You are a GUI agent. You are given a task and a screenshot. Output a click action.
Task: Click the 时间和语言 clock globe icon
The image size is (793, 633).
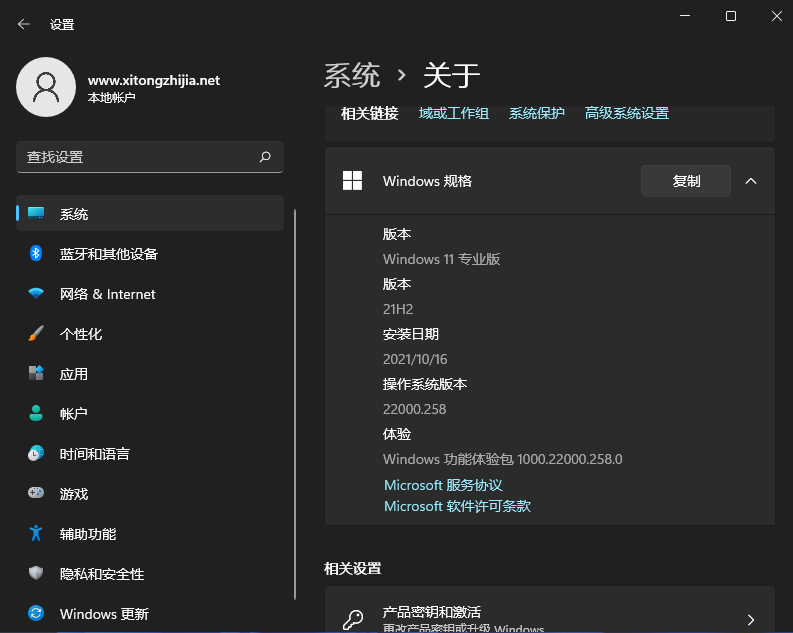(36, 453)
